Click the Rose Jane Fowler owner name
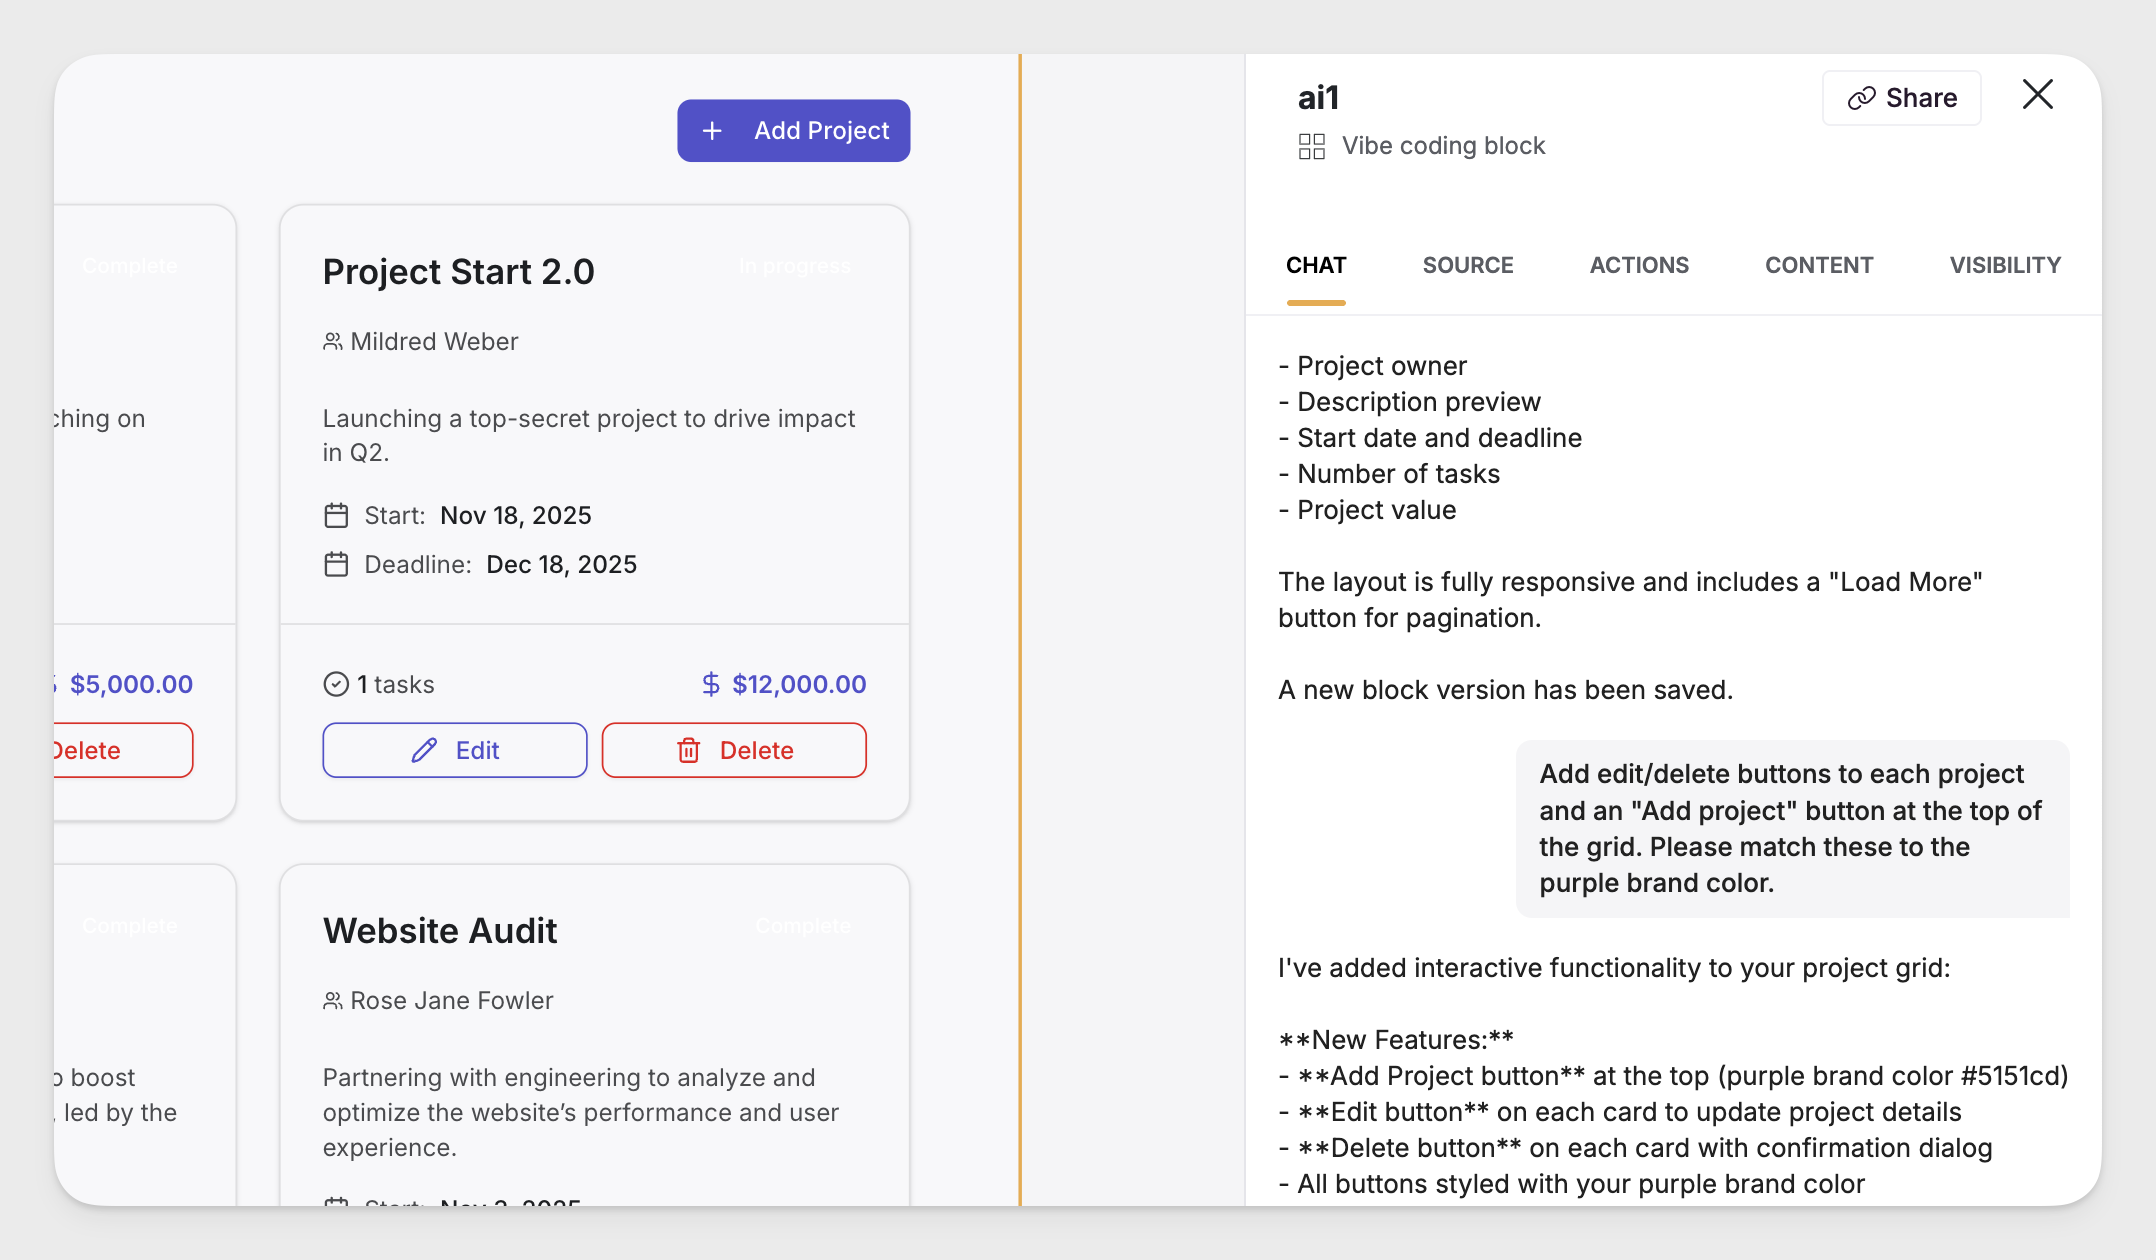The height and width of the screenshot is (1260, 2156). coord(451,1001)
